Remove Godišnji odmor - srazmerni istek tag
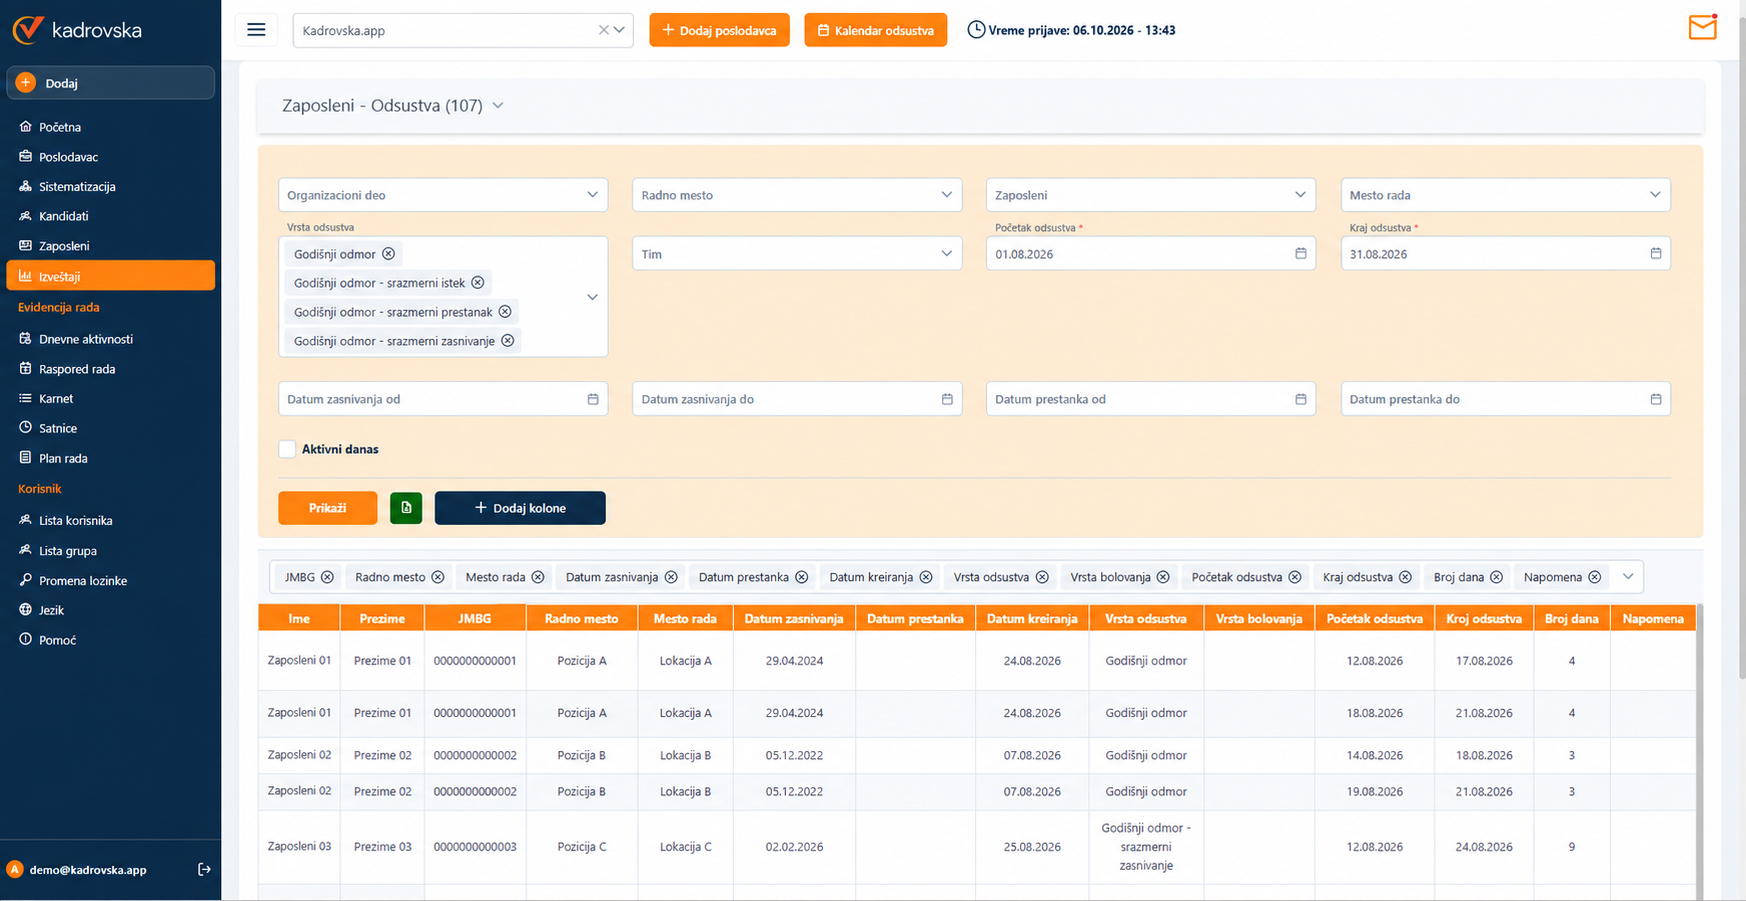Viewport: 1746px width, 901px height. click(x=478, y=283)
